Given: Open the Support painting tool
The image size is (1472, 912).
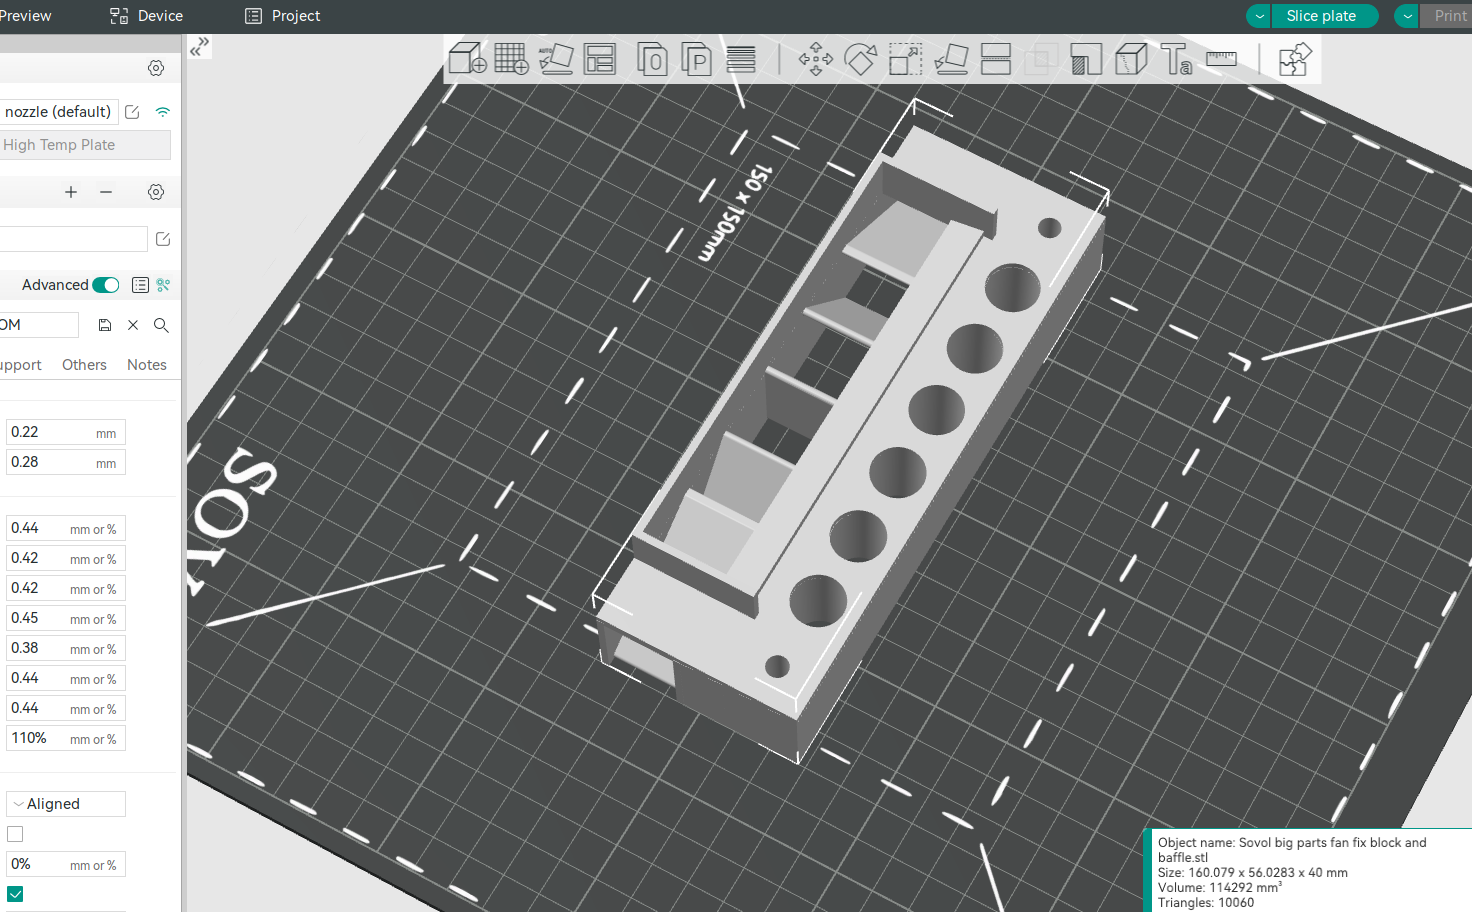Looking at the screenshot, I should 1086,59.
